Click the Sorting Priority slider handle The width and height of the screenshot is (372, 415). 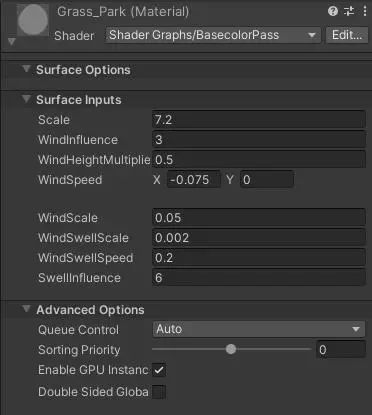point(231,349)
